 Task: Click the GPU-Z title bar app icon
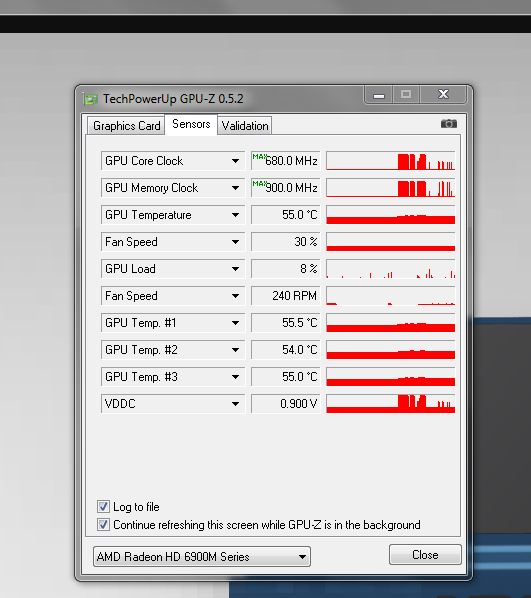pos(90,99)
